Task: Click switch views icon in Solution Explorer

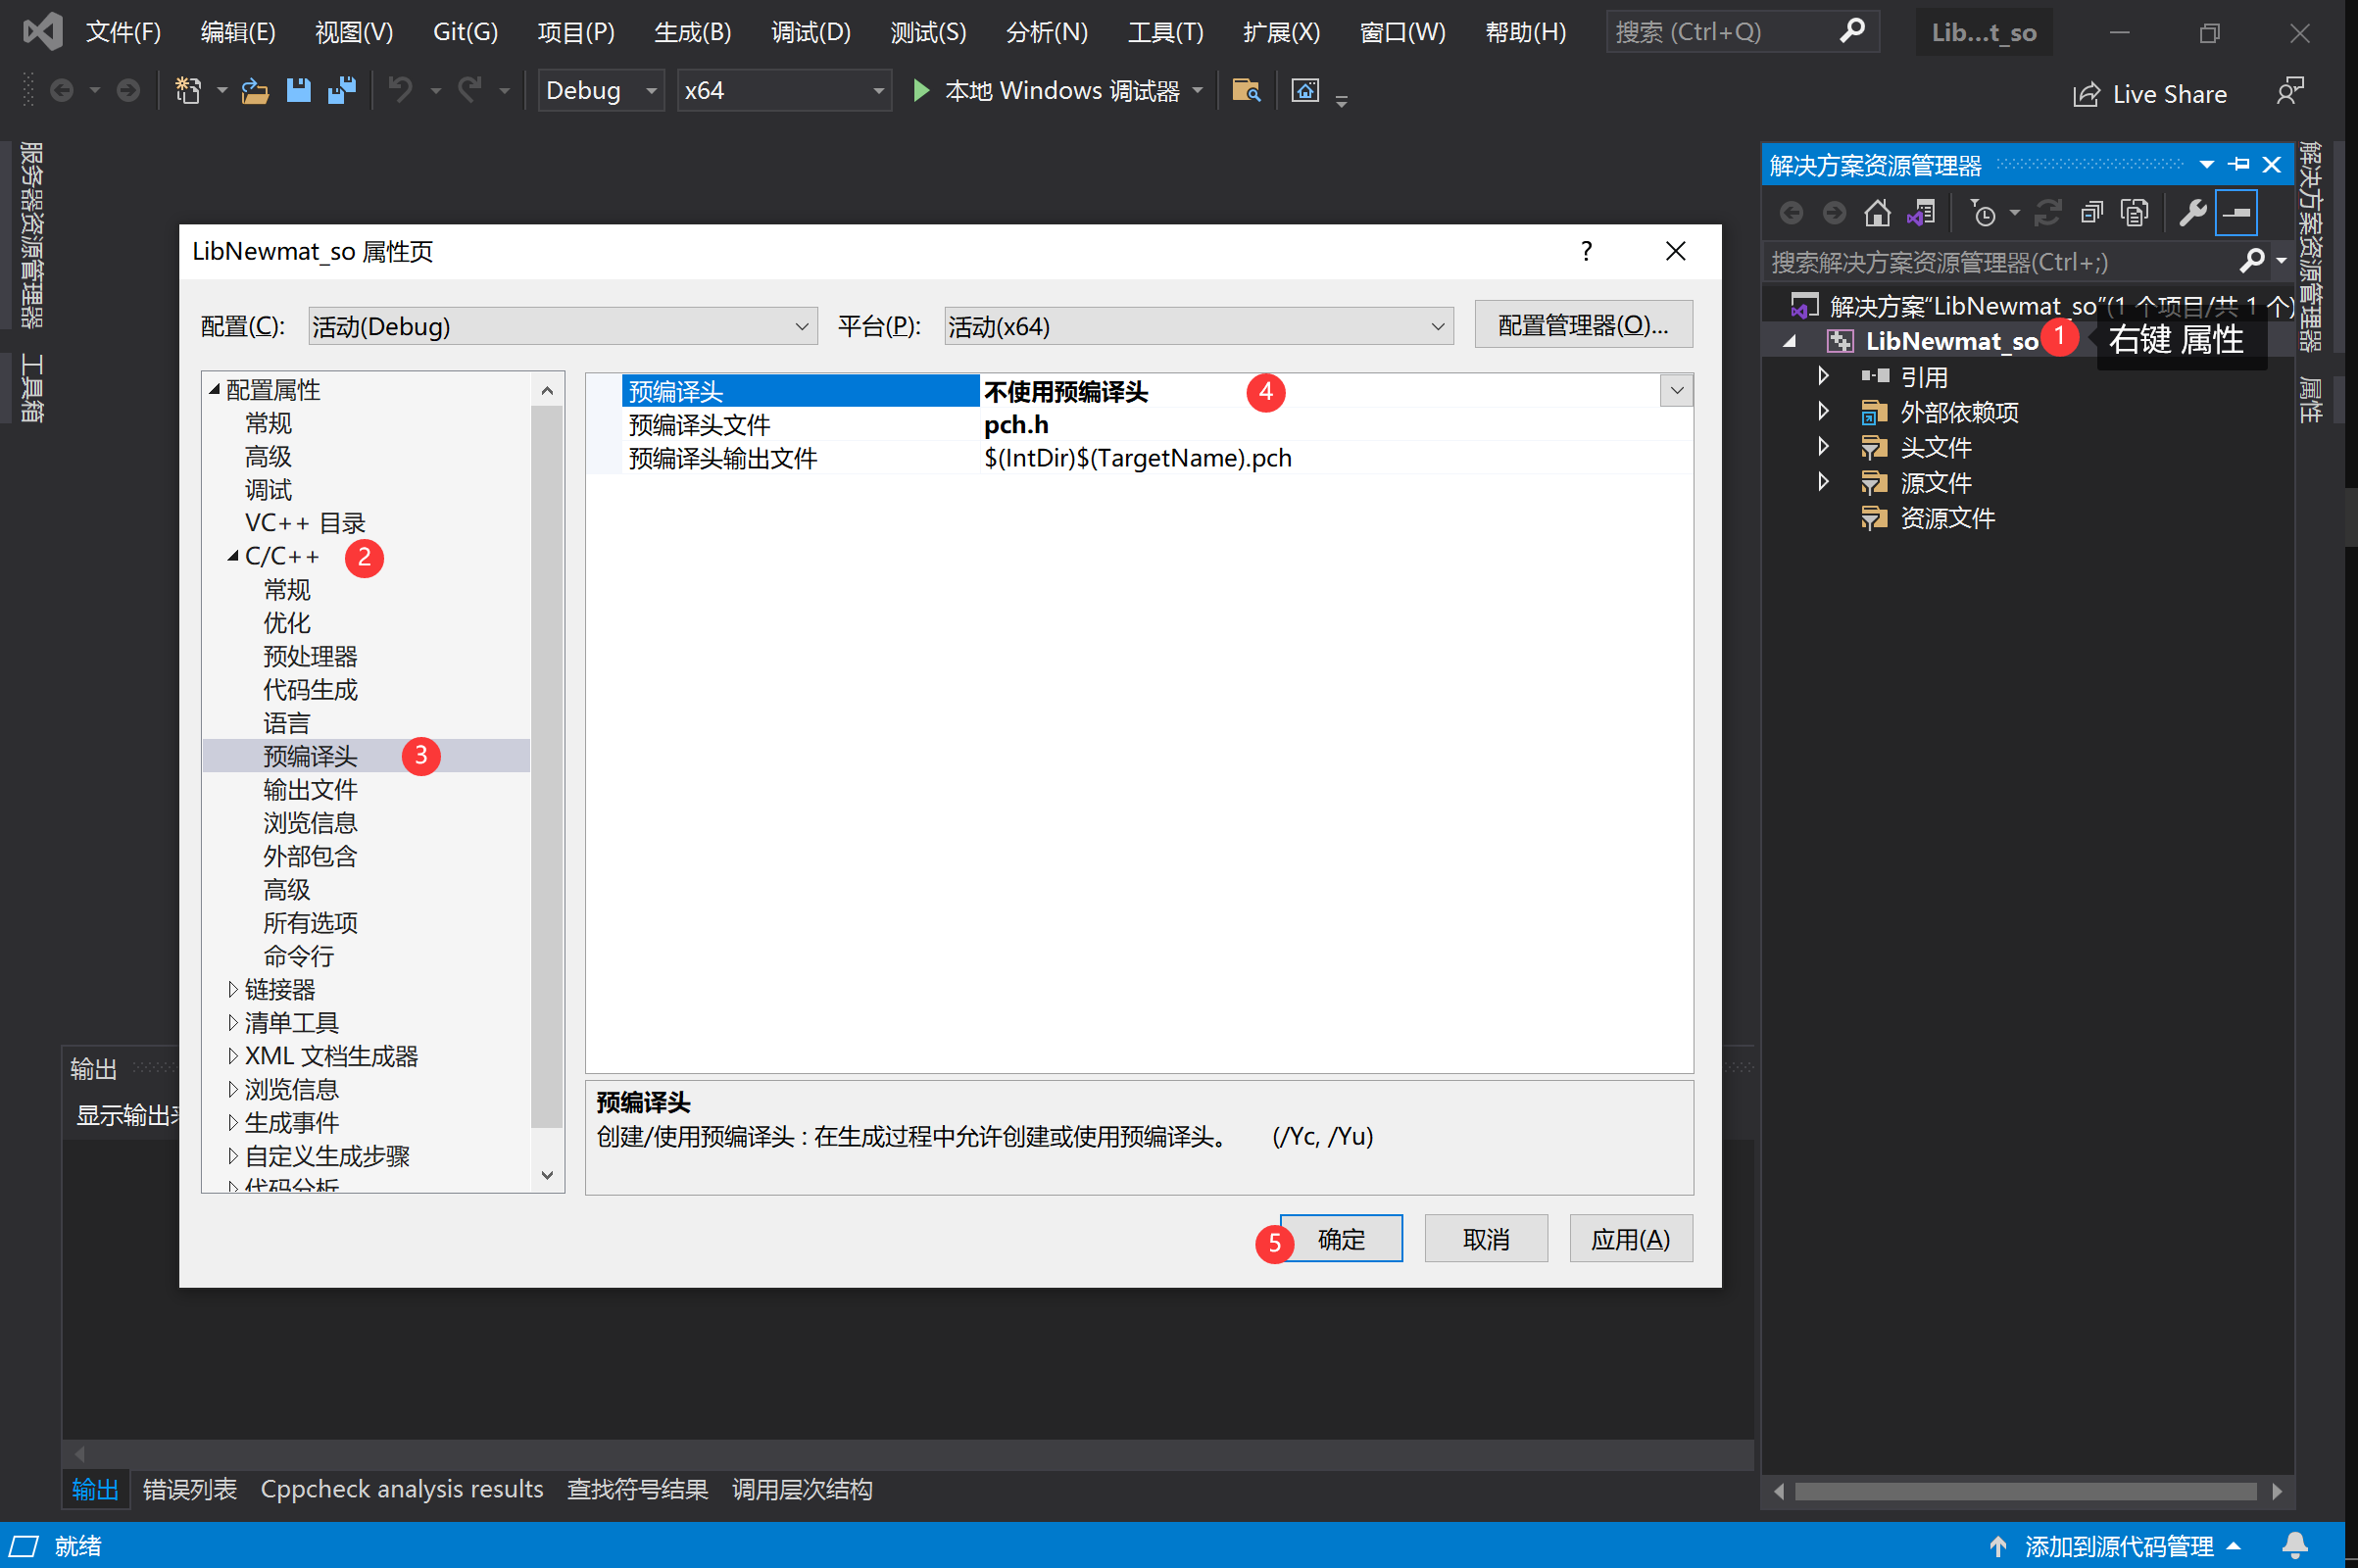Action: pos(1921,213)
